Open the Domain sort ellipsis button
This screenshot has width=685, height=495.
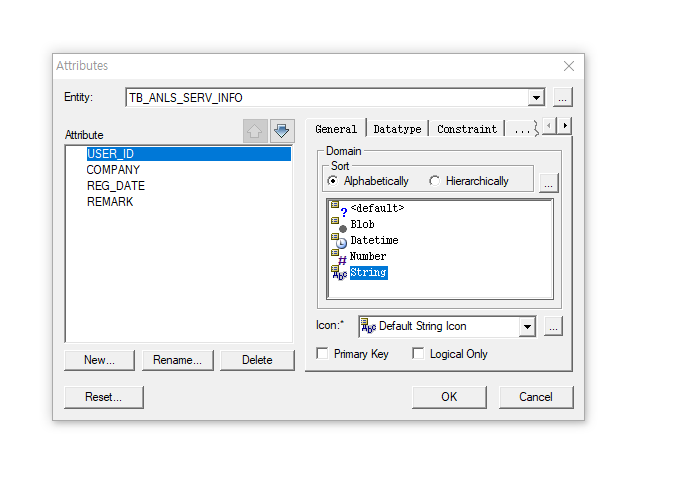coord(549,183)
